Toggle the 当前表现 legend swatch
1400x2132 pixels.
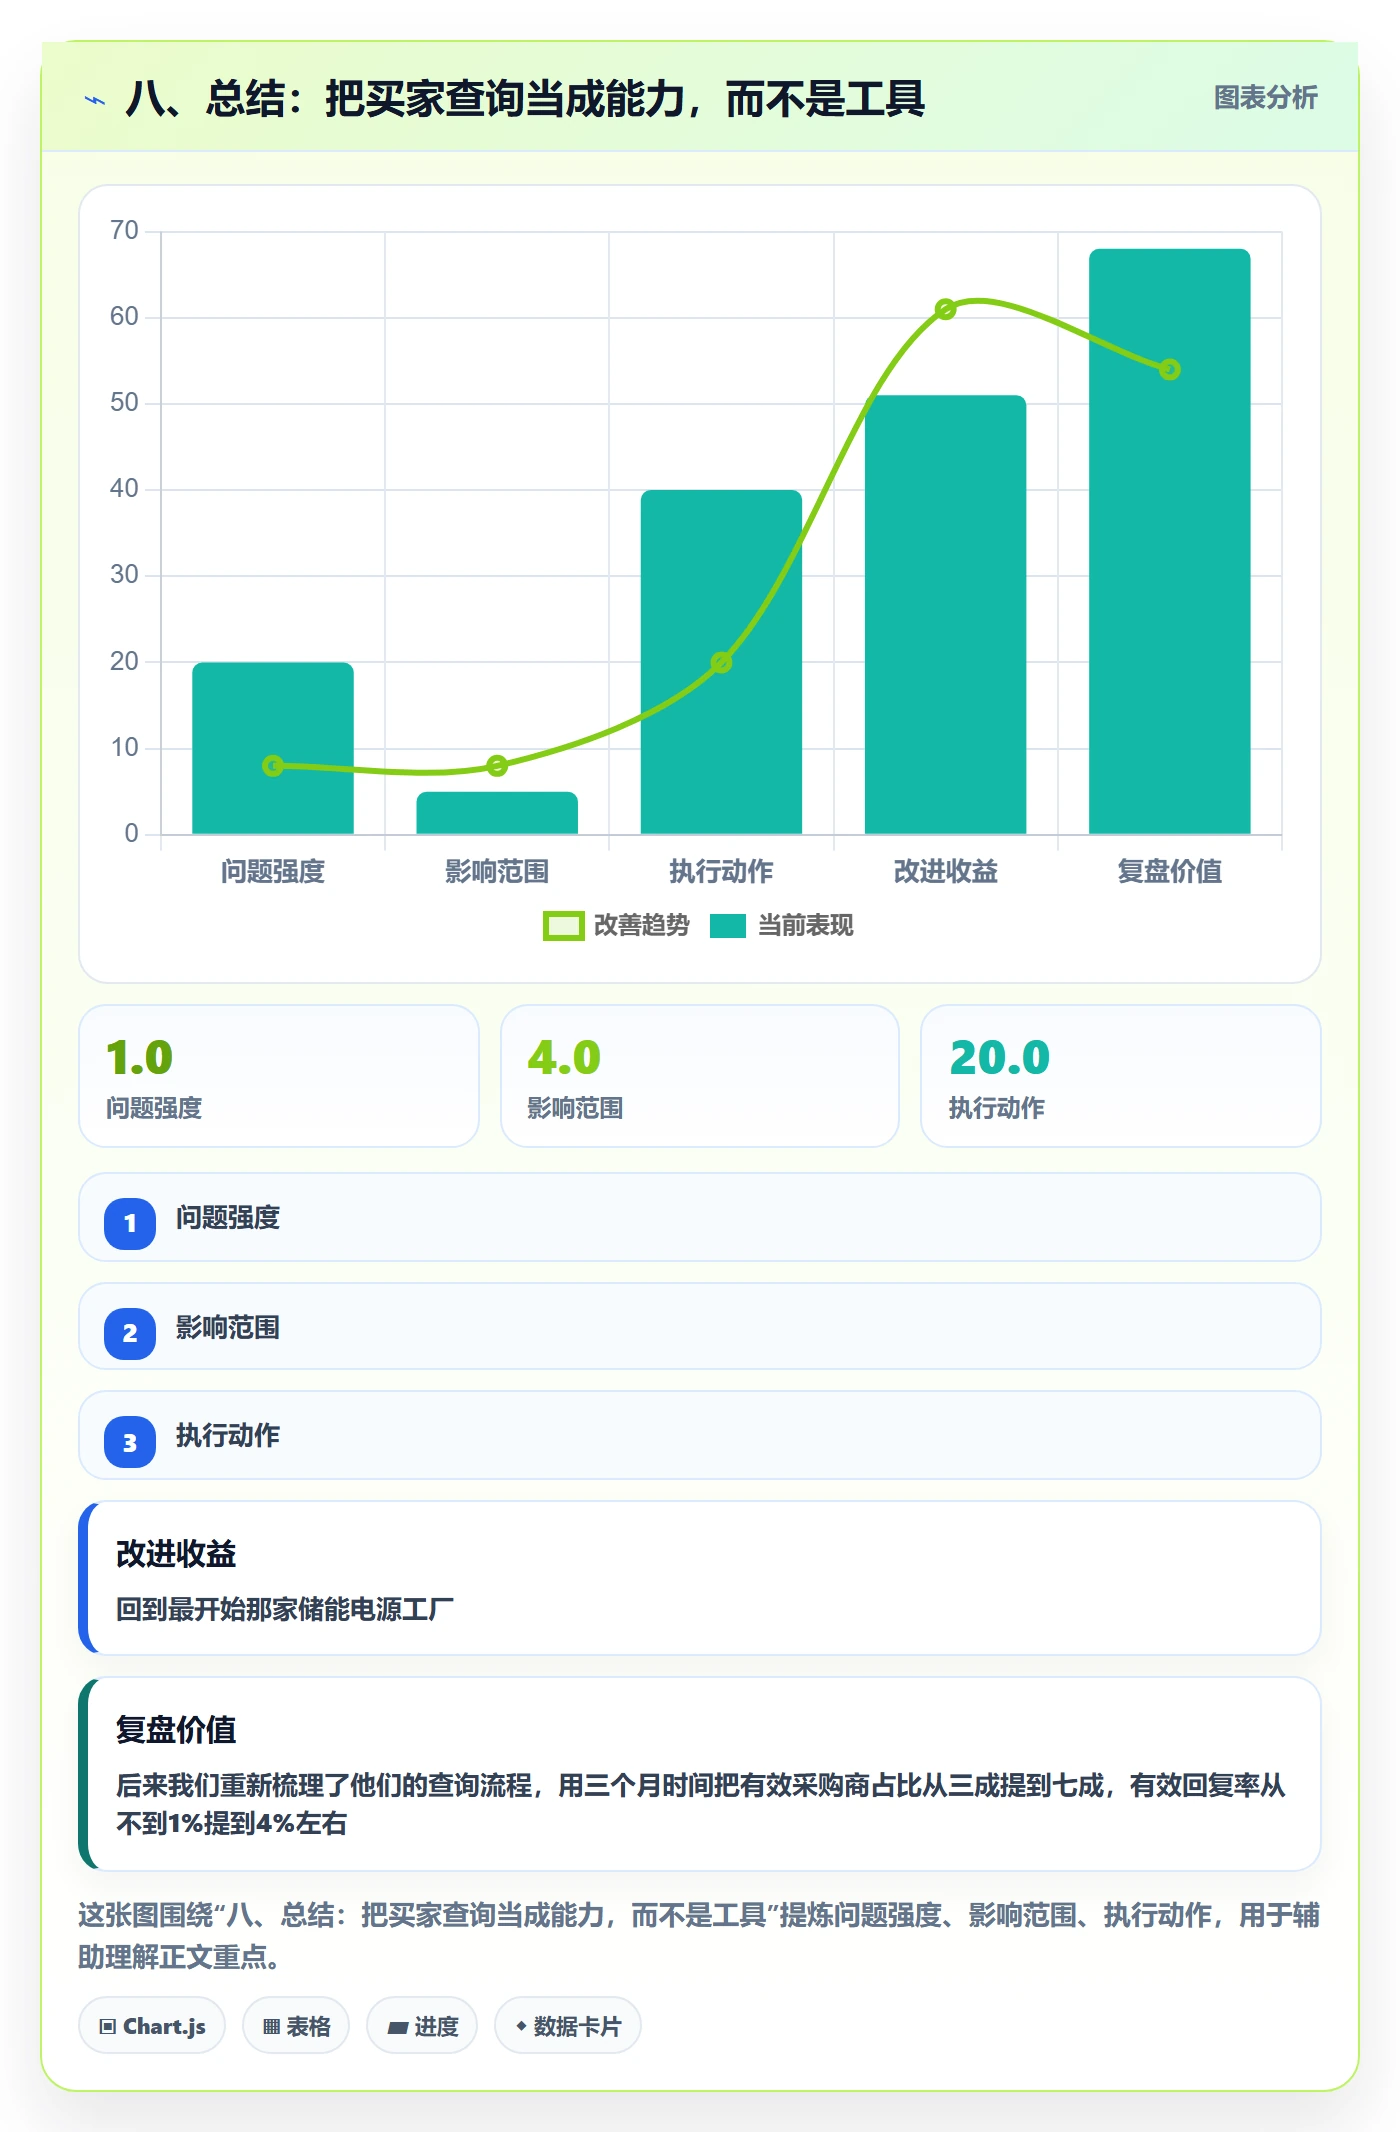coord(728,926)
